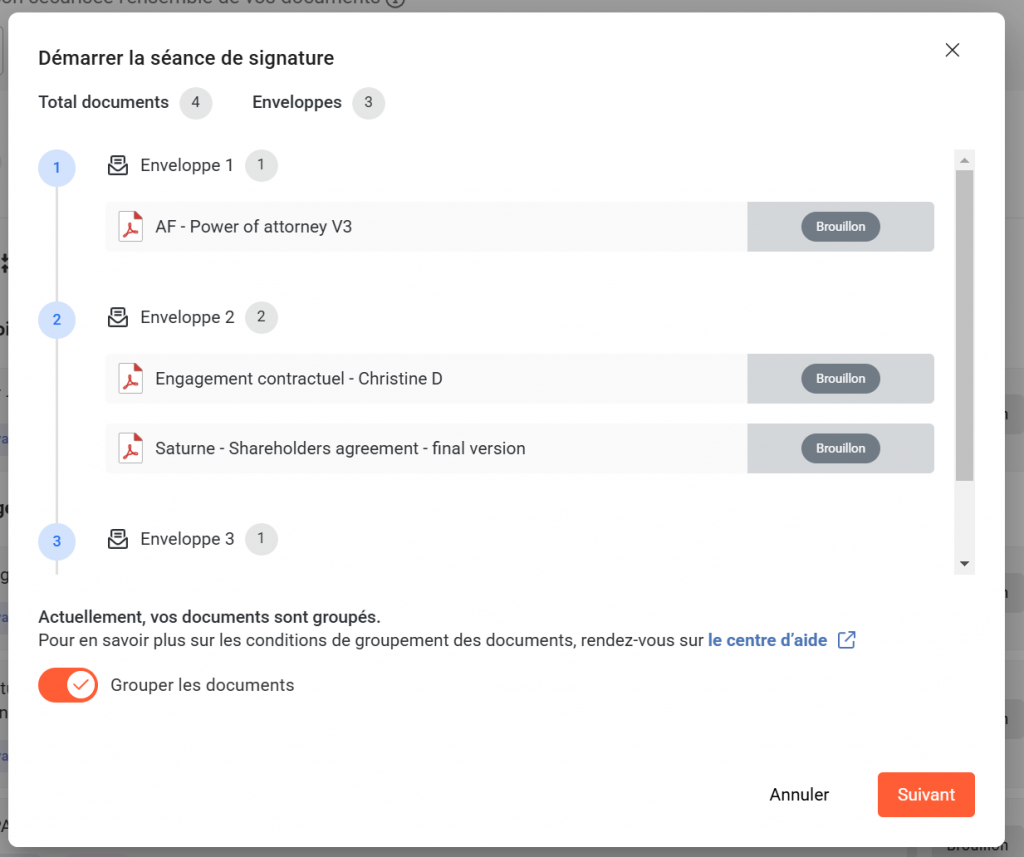Click the PDF icon for Saturne - Shareholders agreement
This screenshot has width=1024, height=857.
[x=131, y=449]
